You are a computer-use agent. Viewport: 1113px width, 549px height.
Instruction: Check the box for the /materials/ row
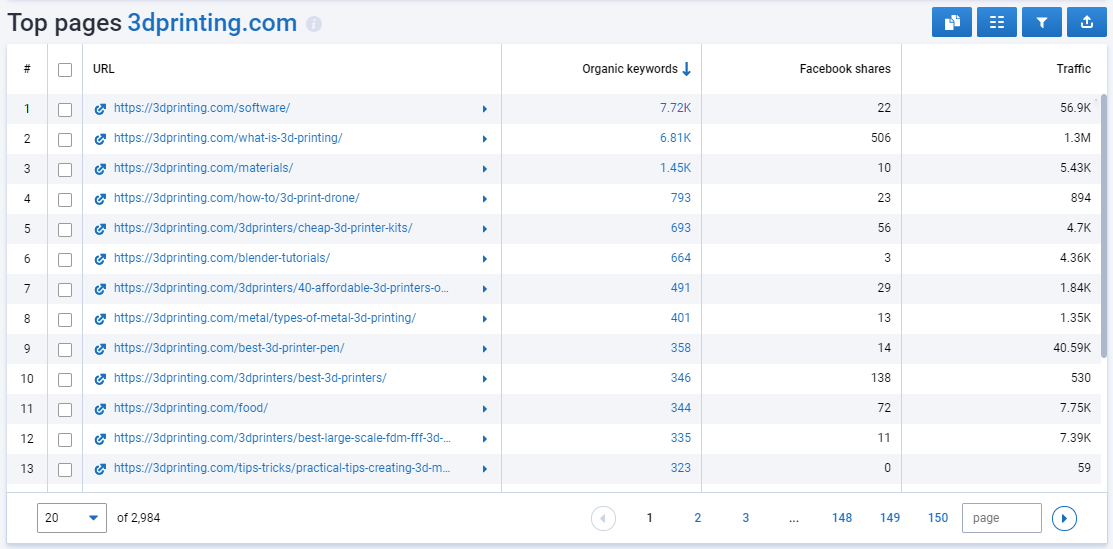[65, 169]
